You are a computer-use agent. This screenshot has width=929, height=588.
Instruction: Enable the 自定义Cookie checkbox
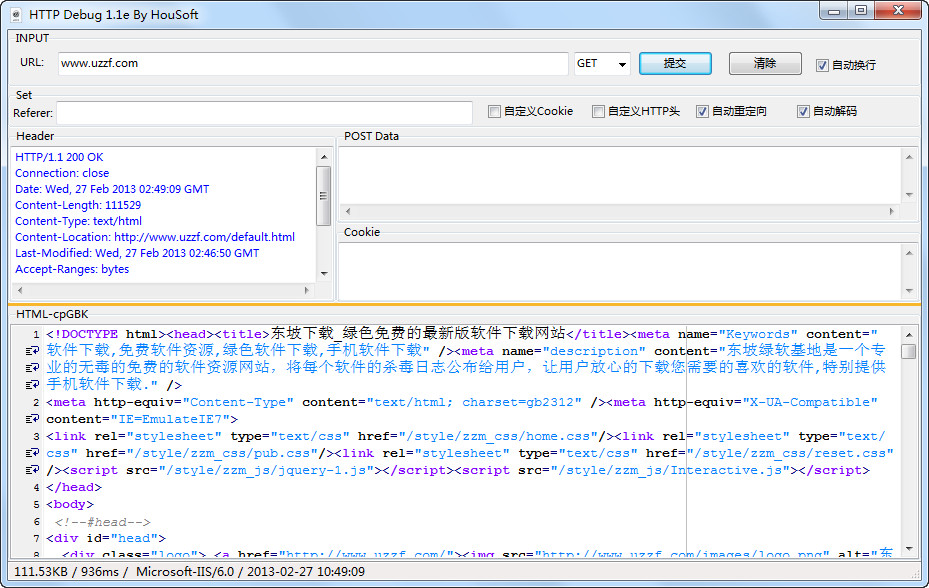coord(494,111)
